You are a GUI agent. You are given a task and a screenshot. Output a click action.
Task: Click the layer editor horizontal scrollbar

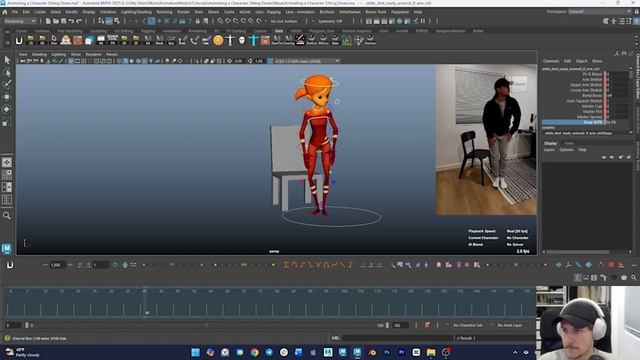(x=578, y=252)
